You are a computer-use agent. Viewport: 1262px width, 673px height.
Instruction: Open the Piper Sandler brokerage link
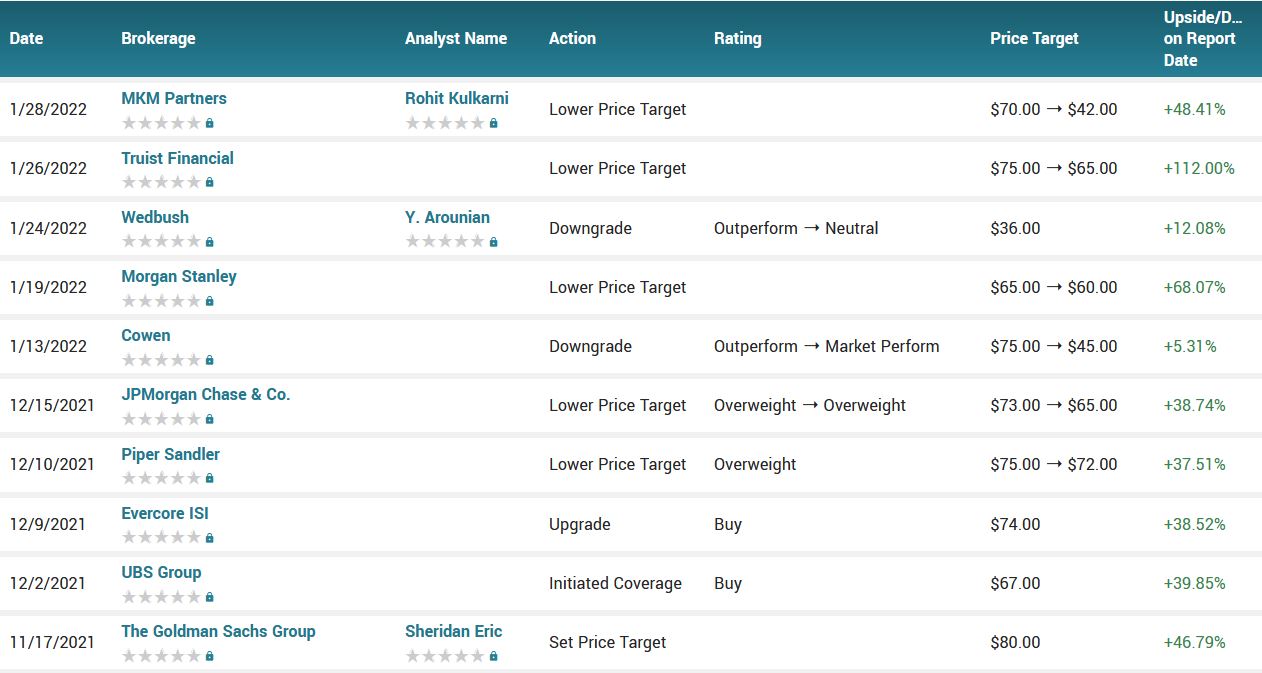pyautogui.click(x=170, y=454)
